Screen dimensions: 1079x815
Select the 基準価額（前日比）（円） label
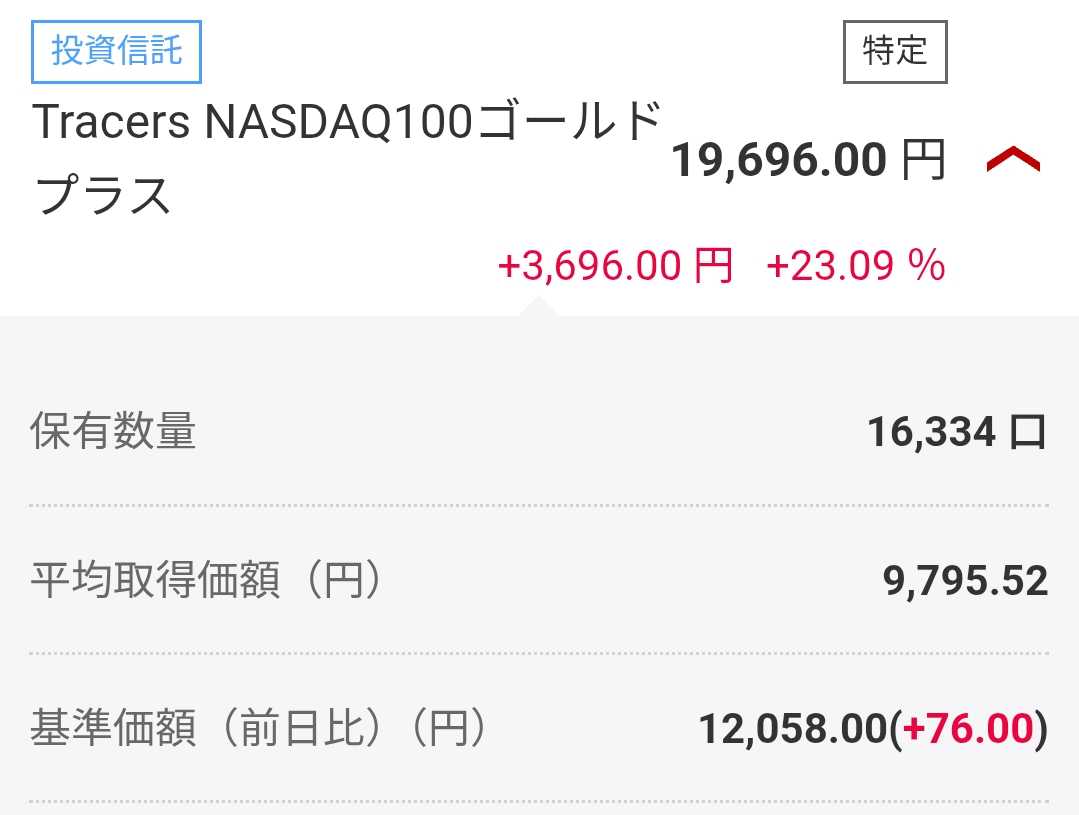(x=258, y=729)
